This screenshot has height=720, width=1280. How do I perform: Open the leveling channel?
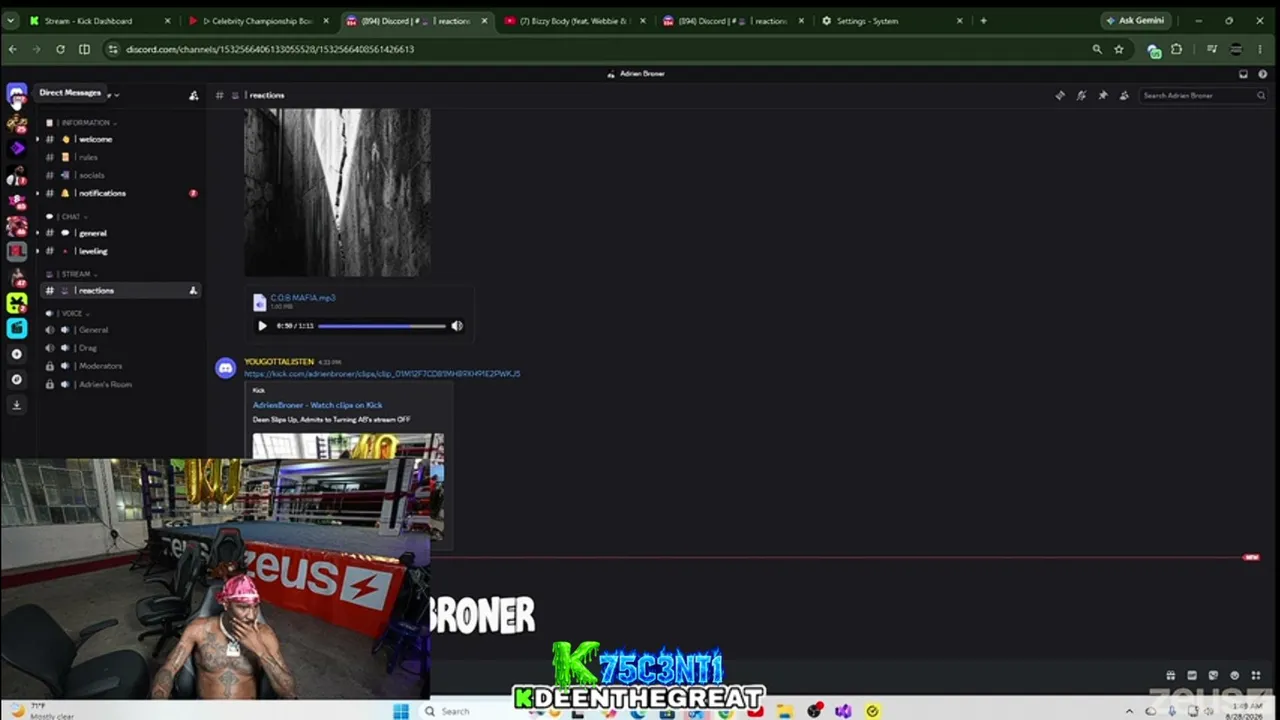(x=120, y=251)
